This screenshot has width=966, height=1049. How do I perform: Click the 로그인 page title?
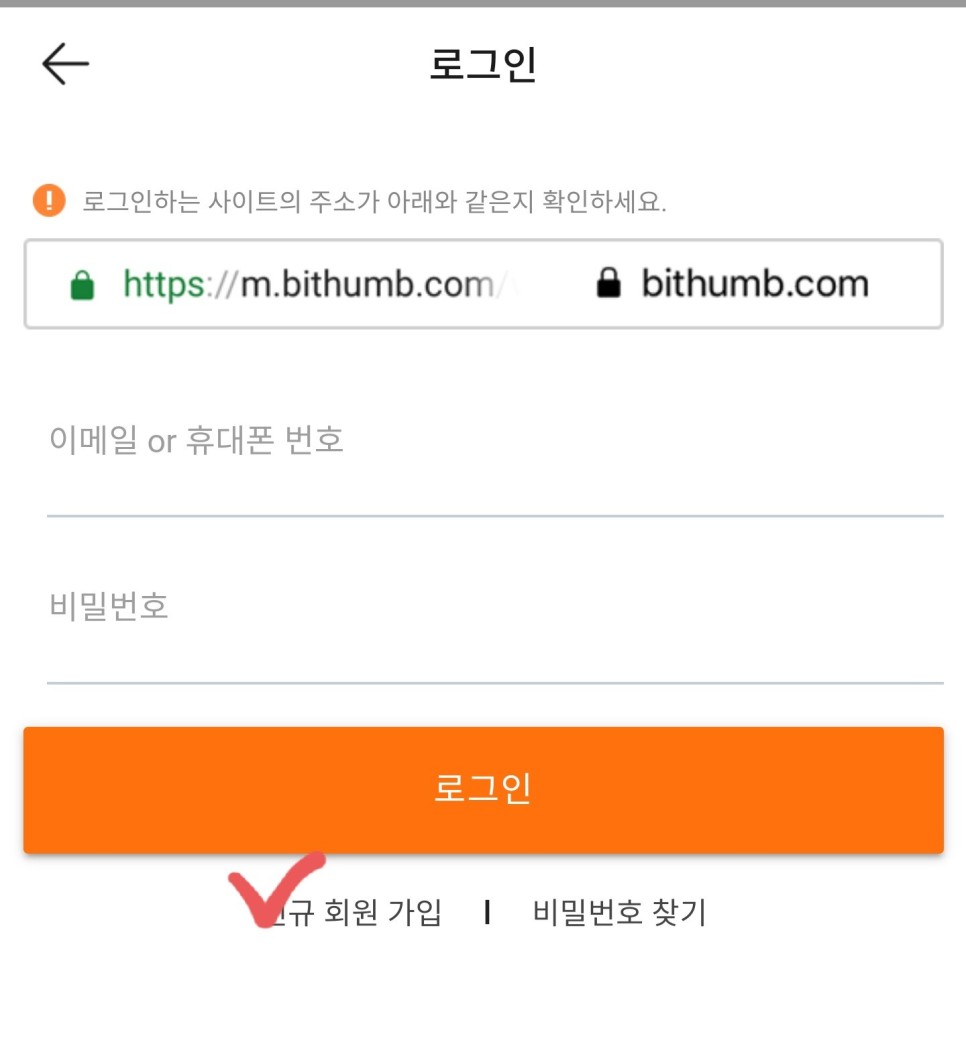coord(483,64)
